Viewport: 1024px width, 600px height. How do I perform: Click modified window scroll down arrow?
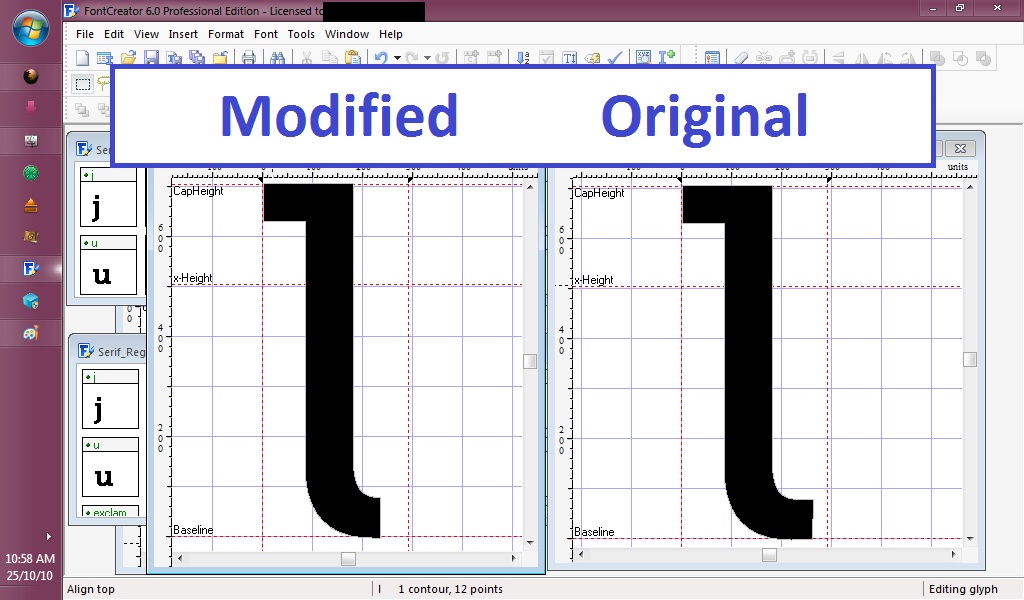coord(530,543)
